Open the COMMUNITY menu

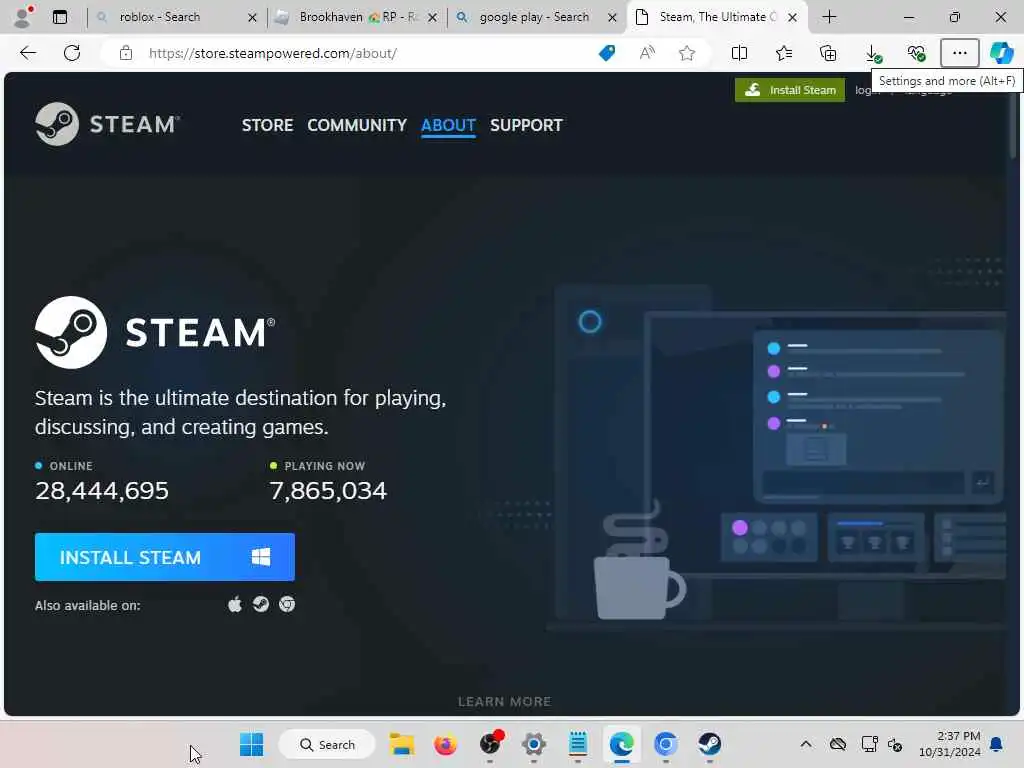click(x=357, y=125)
